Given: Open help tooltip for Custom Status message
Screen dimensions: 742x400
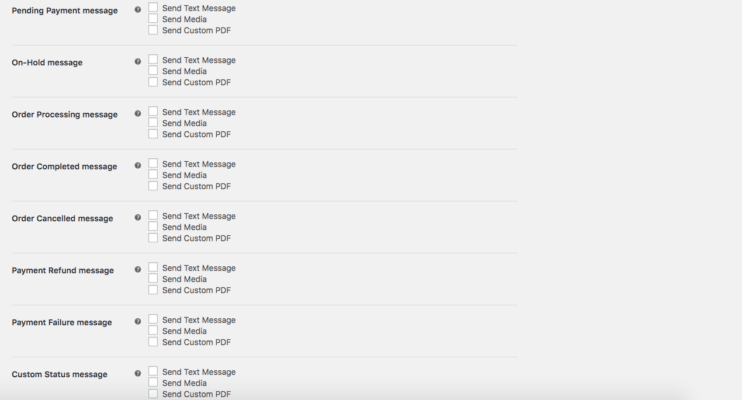Looking at the screenshot, I should tap(138, 373).
